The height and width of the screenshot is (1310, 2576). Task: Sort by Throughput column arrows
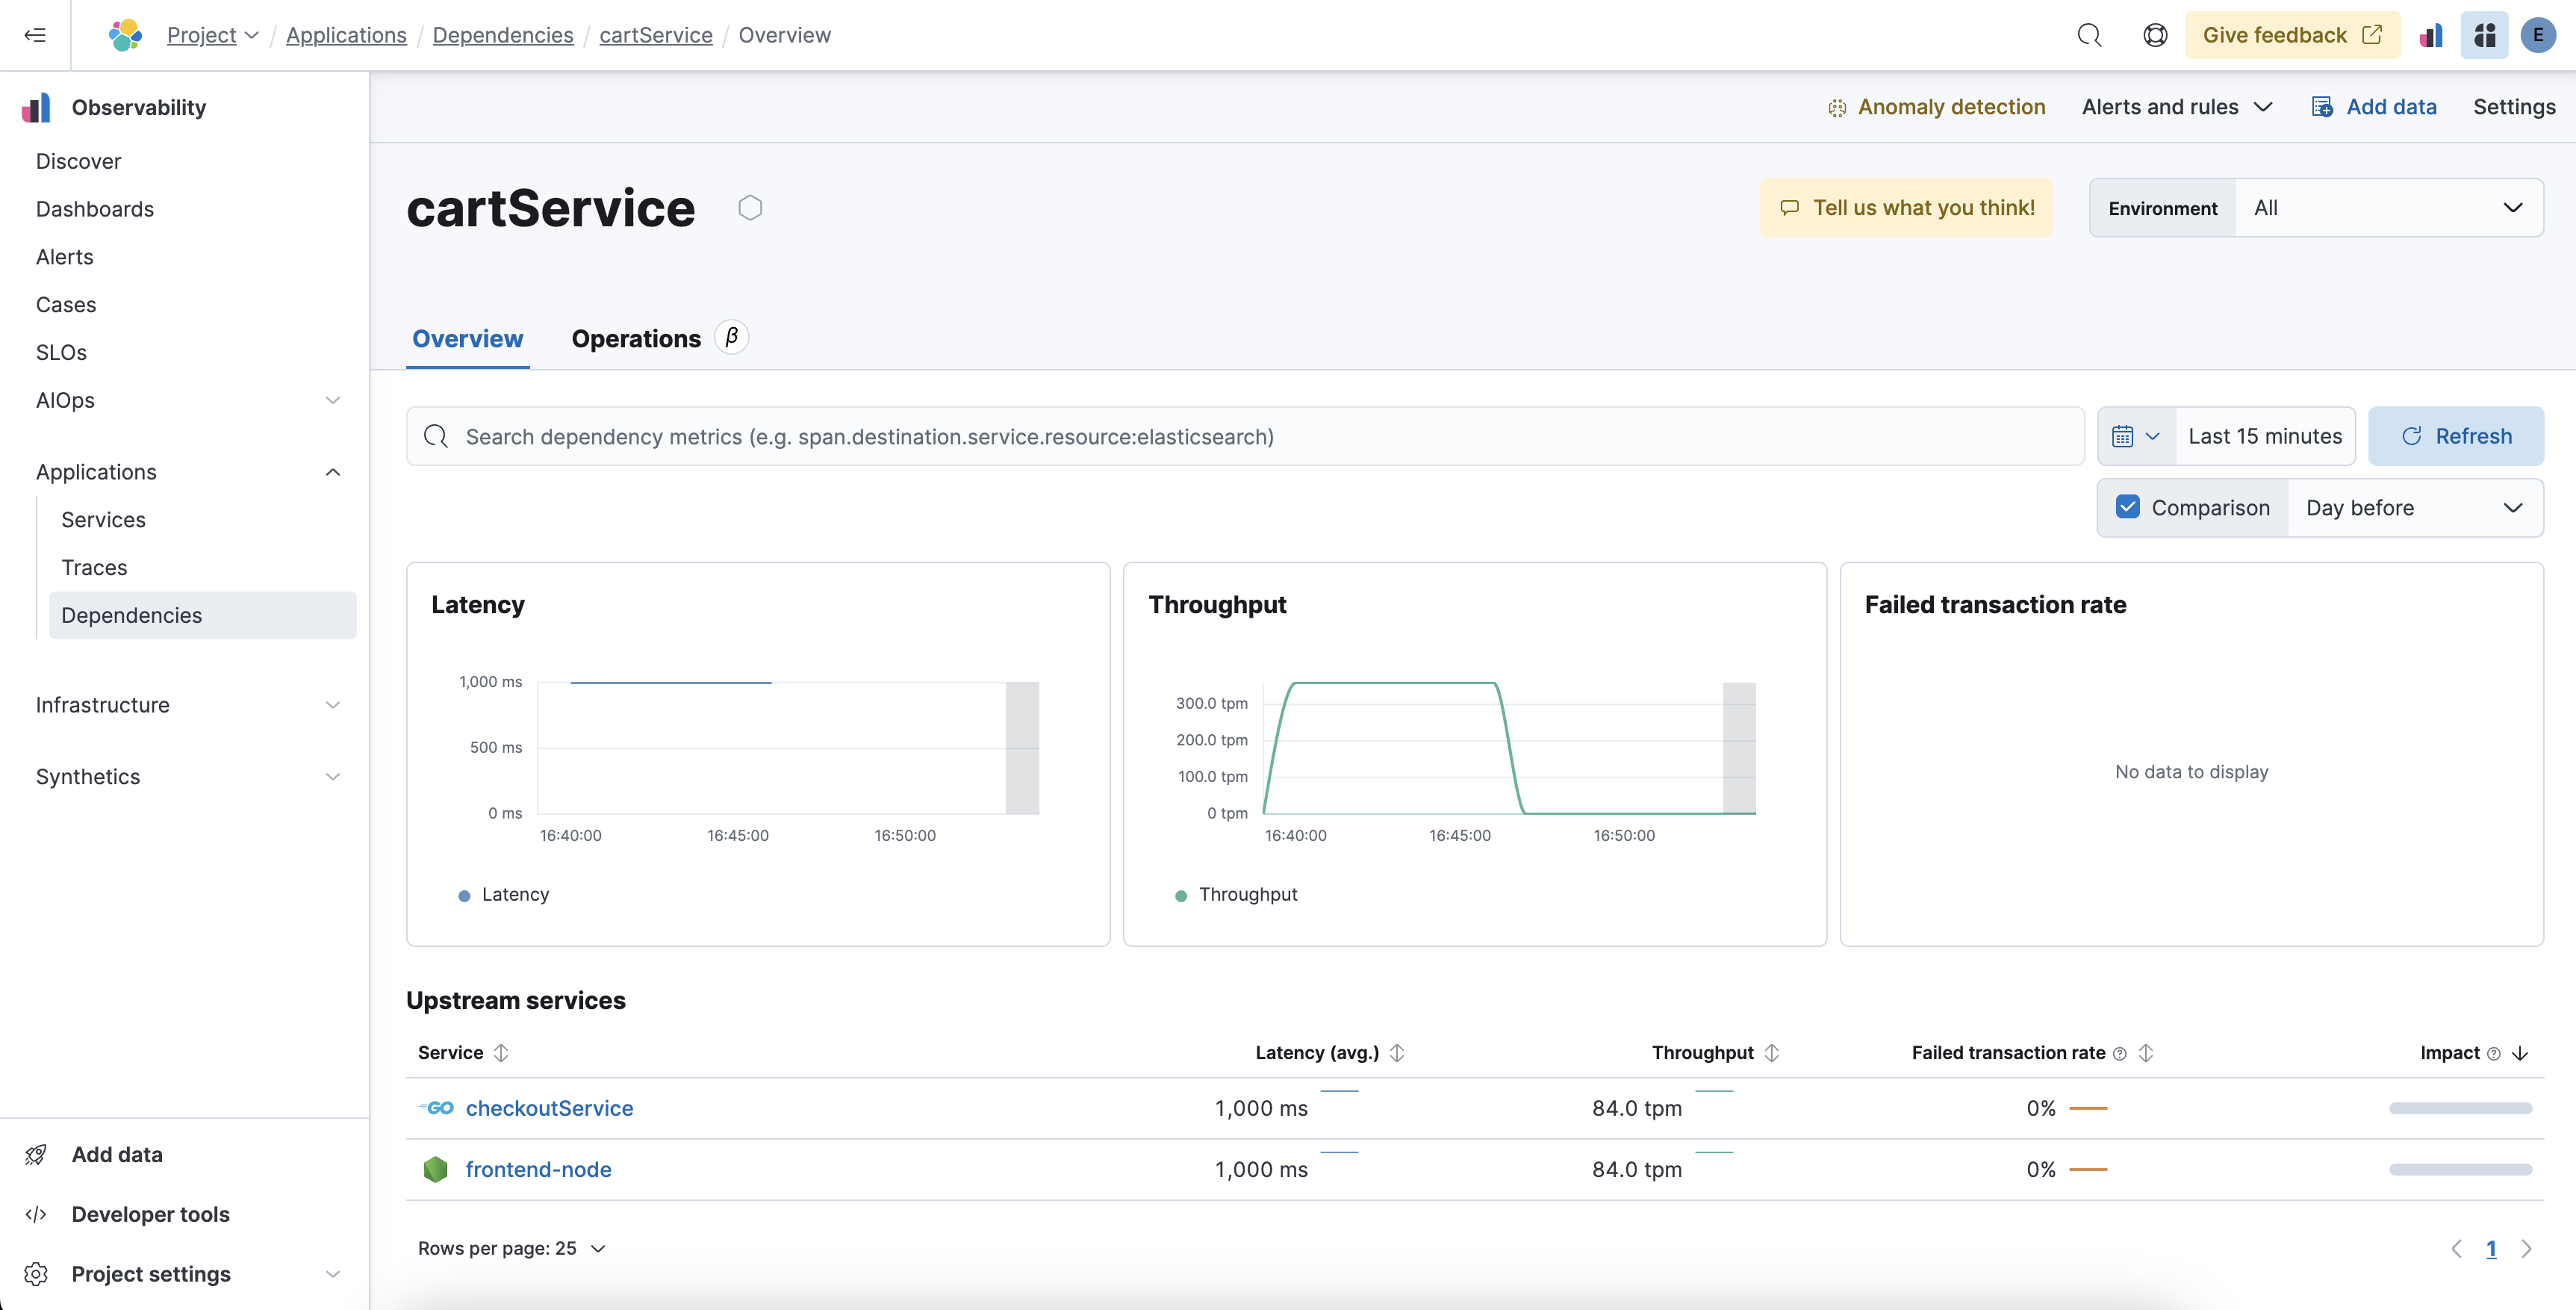1771,1052
